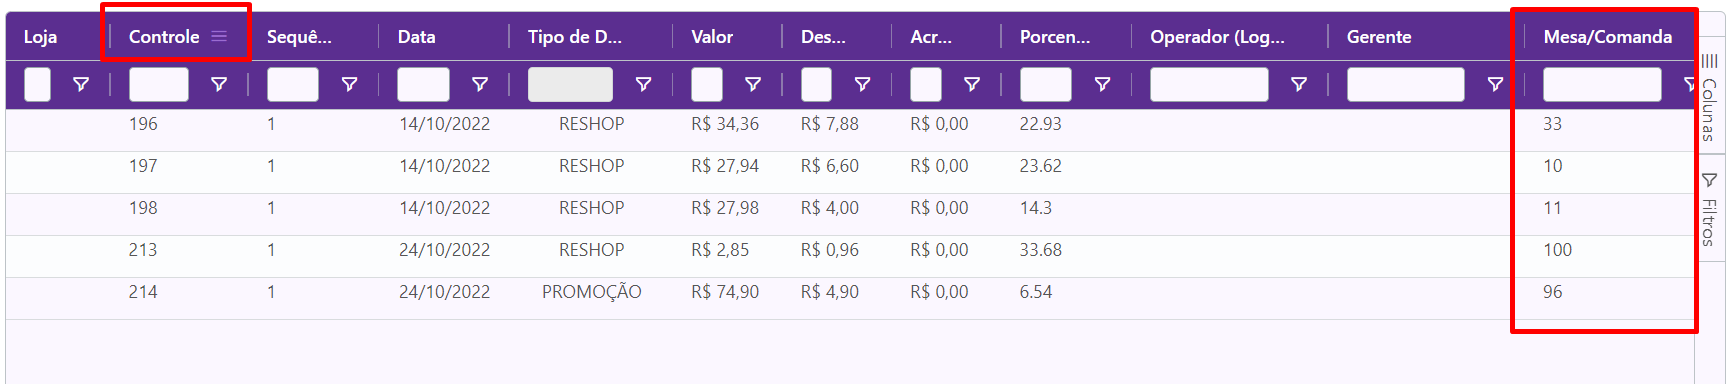Sort by the Mesa/Comanda column header
This screenshot has height=384, width=1732.
click(x=1607, y=37)
